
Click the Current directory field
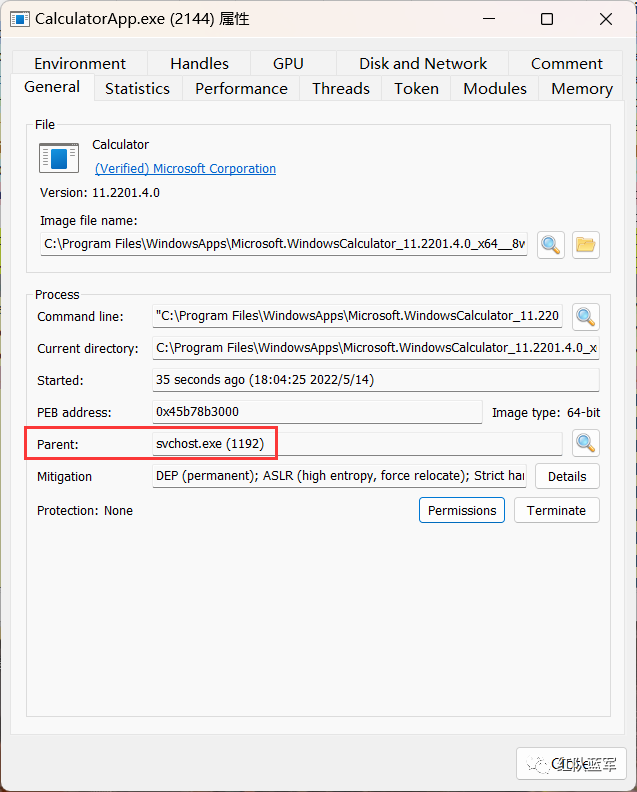[376, 348]
